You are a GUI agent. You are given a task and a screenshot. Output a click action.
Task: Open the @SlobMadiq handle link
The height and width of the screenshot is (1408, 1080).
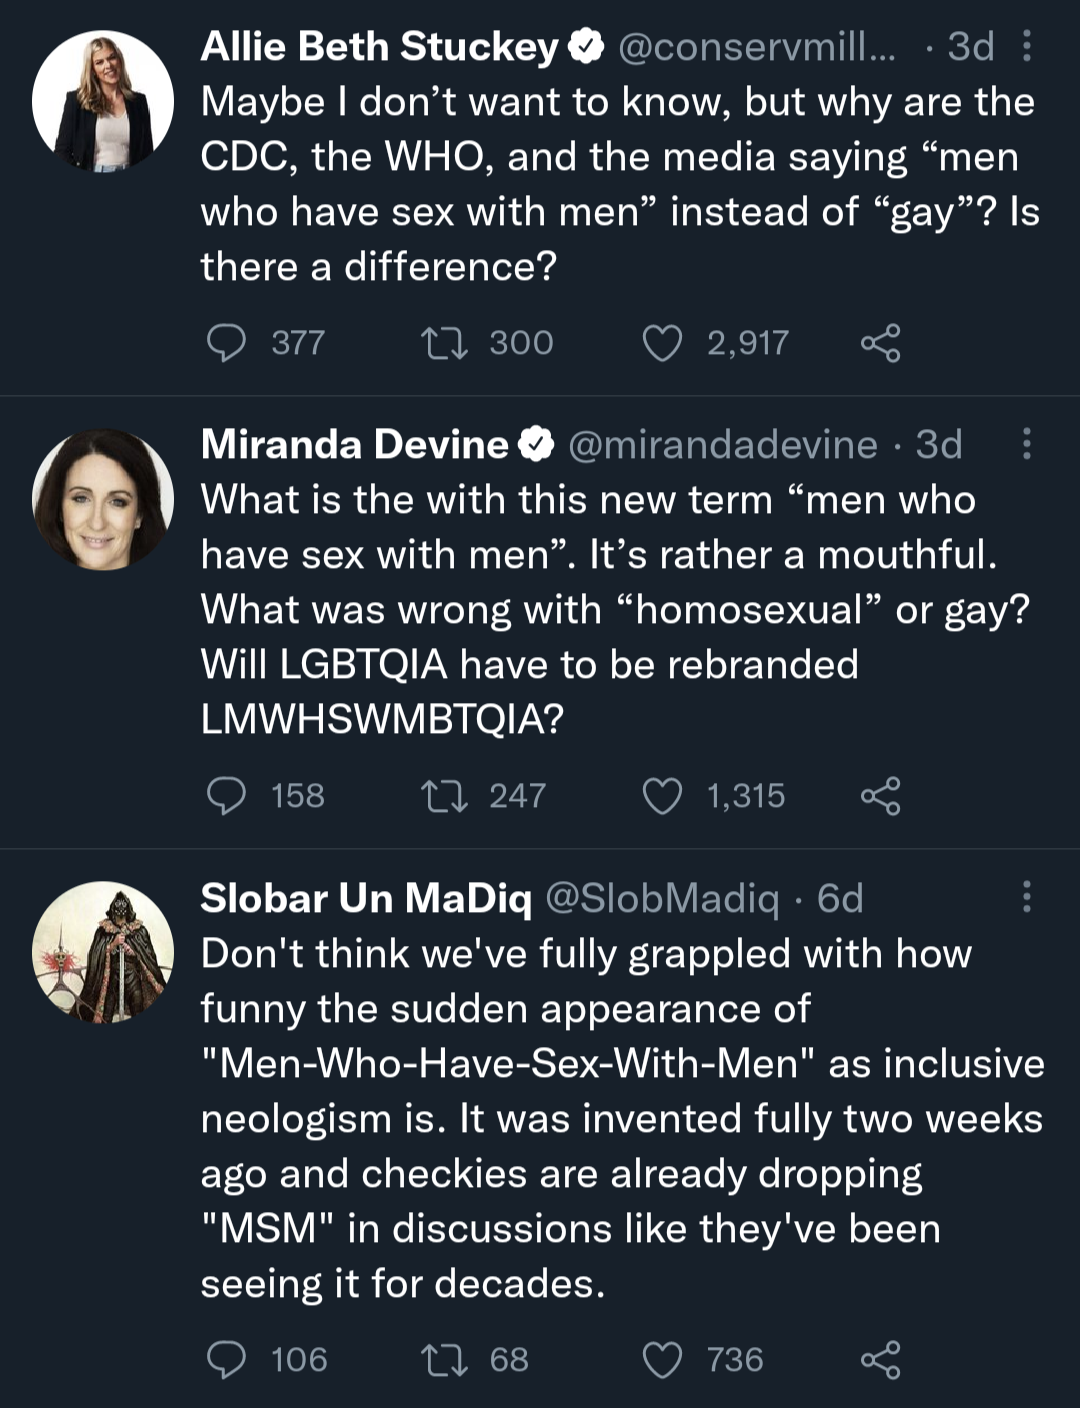(x=662, y=899)
